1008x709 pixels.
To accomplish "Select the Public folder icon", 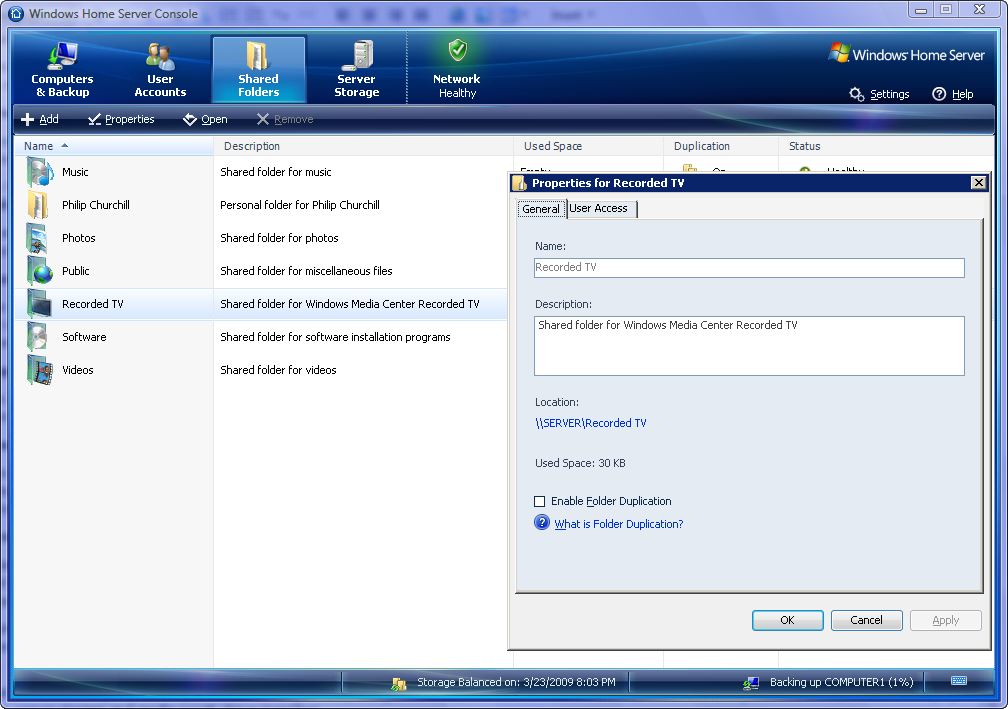I will 39,271.
